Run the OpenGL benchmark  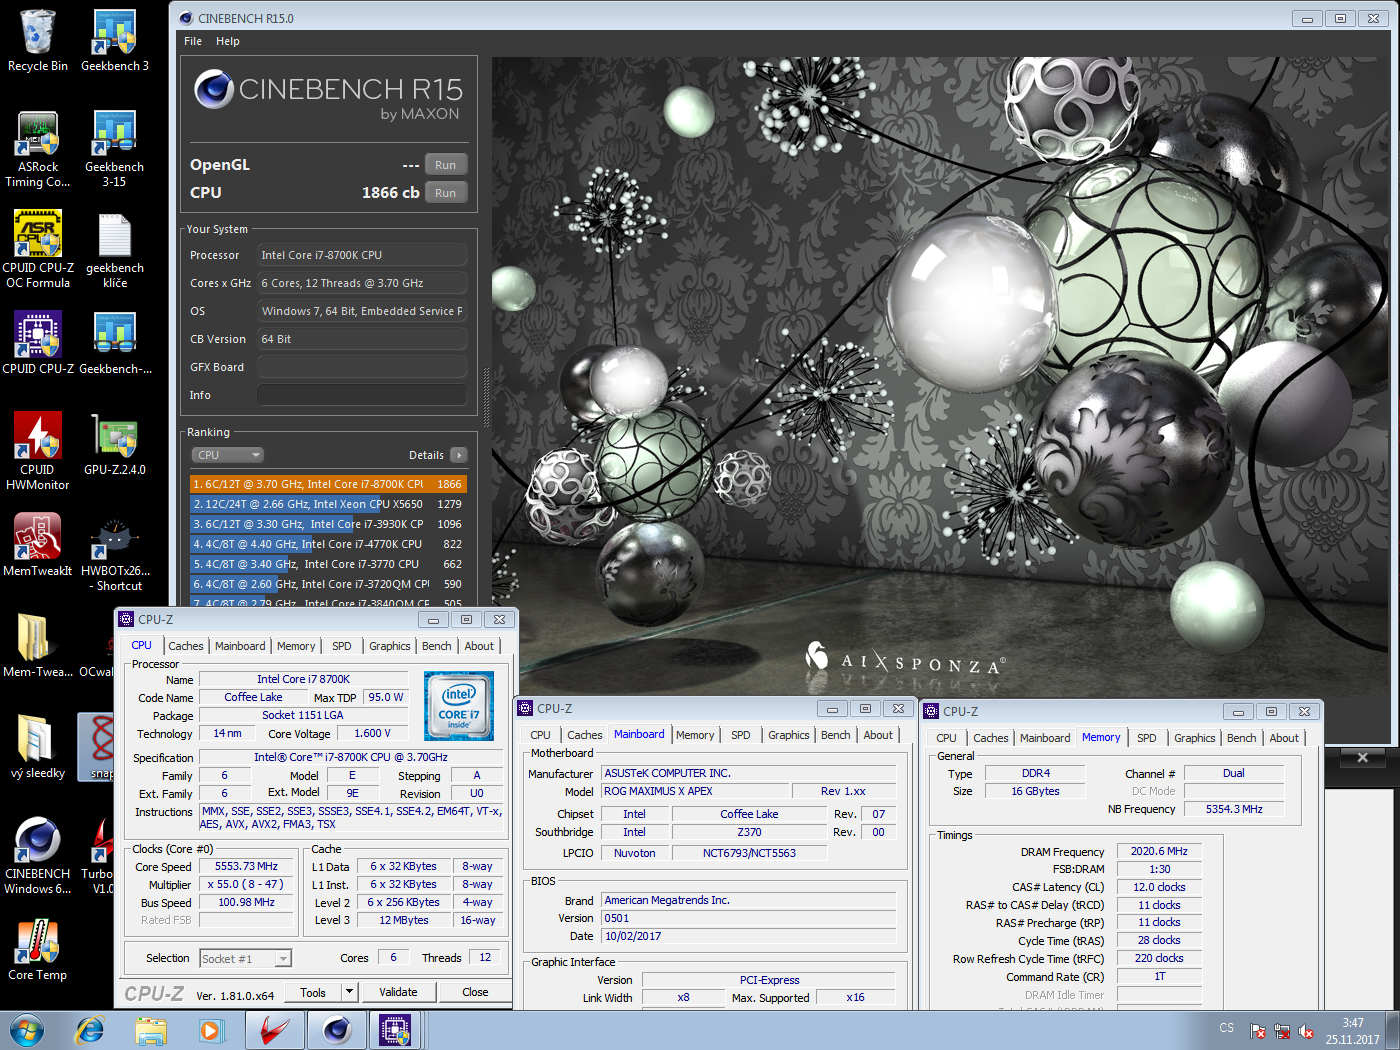(x=445, y=165)
